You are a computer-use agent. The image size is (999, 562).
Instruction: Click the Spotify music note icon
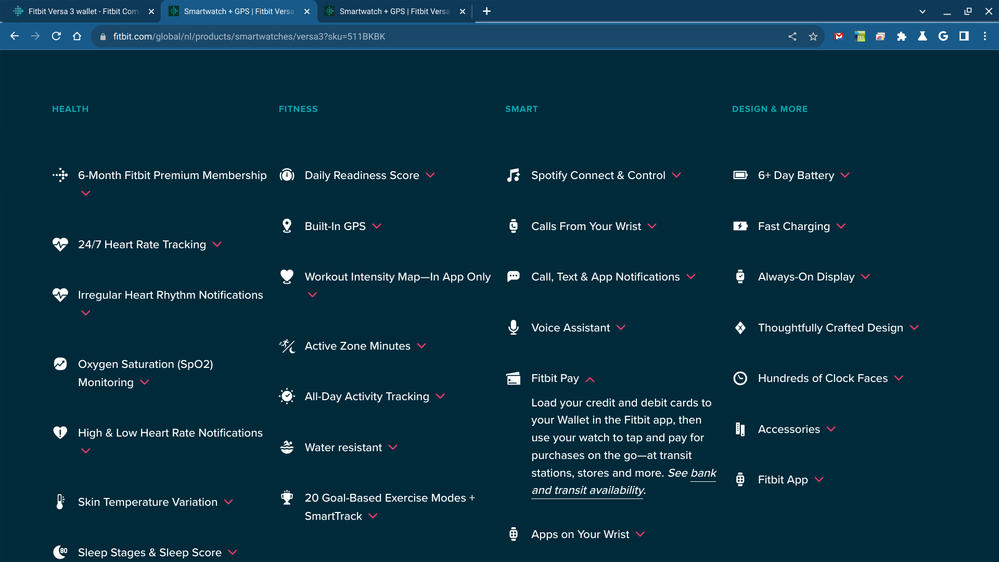514,175
